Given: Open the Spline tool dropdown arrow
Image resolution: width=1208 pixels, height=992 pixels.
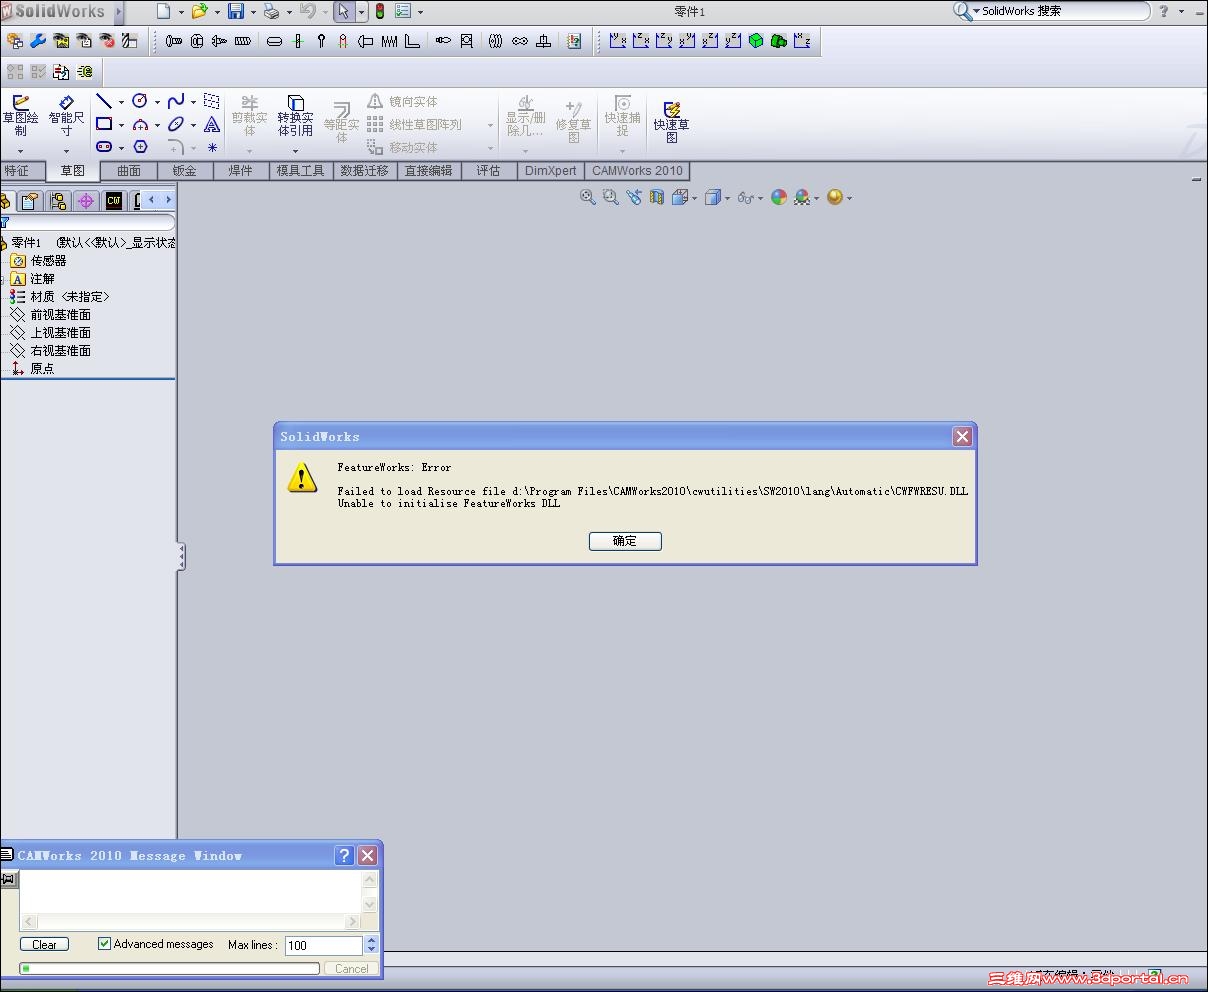Looking at the screenshot, I should (193, 102).
